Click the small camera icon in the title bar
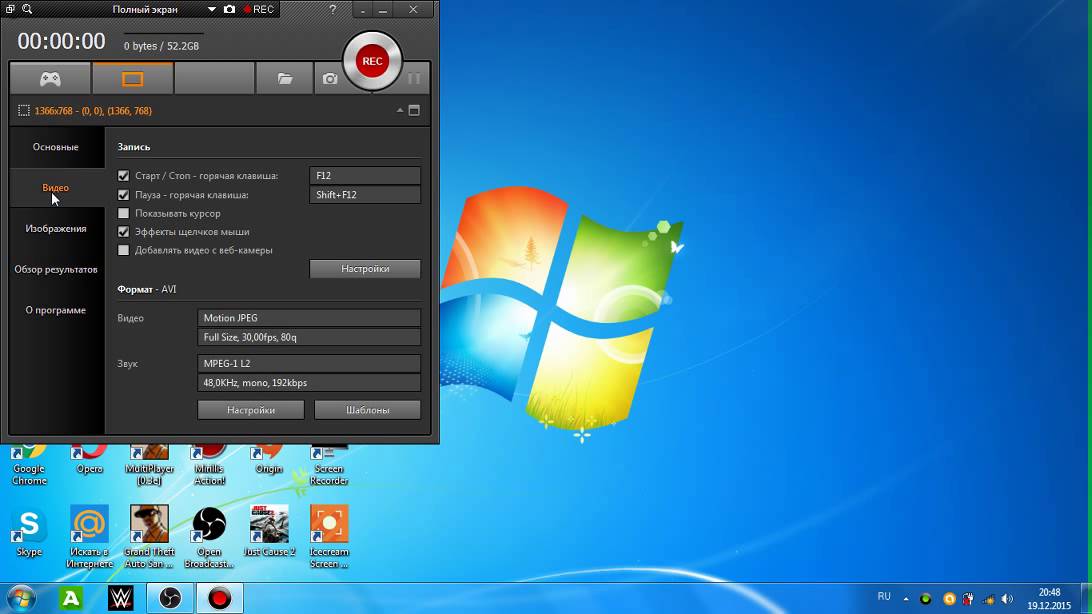Image resolution: width=1092 pixels, height=614 pixels. click(229, 9)
